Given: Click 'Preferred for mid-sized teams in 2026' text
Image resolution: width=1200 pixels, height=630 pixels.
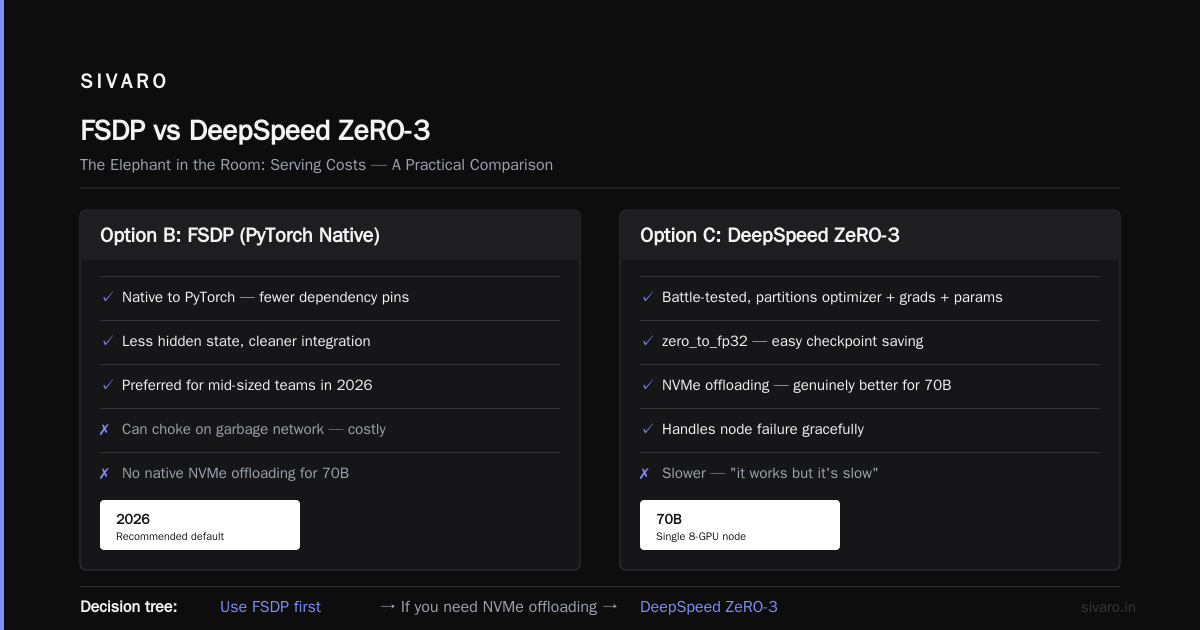Looking at the screenshot, I should 247,385.
